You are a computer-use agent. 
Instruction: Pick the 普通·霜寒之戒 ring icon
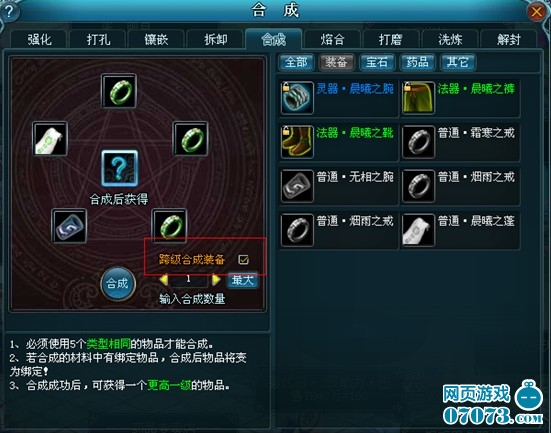pos(418,142)
